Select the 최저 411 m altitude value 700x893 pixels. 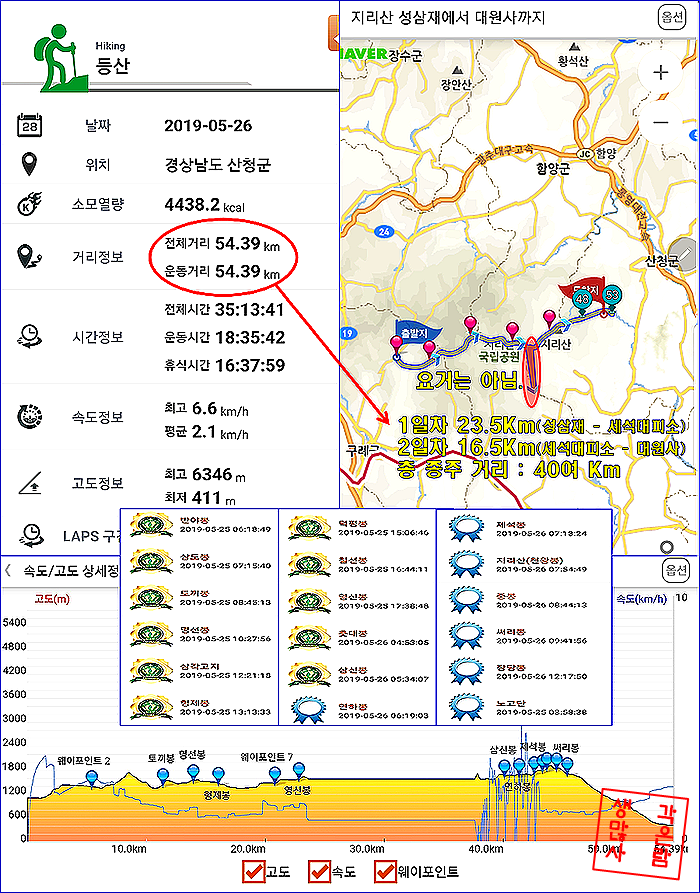199,498
